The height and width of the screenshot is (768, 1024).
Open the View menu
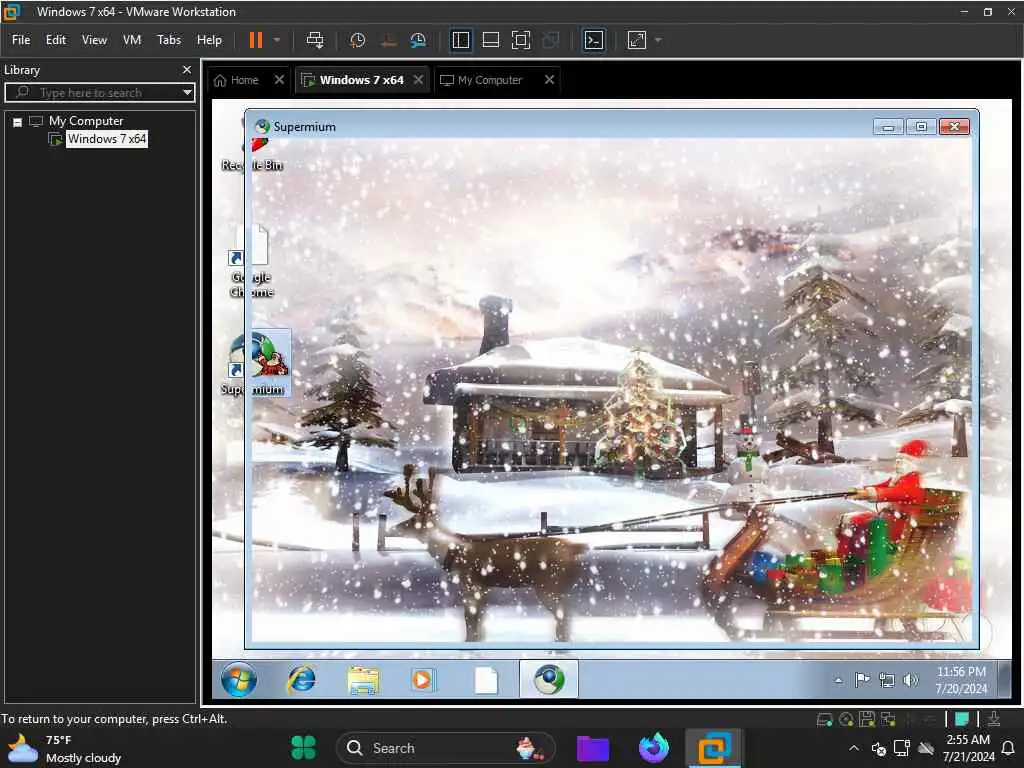click(94, 40)
